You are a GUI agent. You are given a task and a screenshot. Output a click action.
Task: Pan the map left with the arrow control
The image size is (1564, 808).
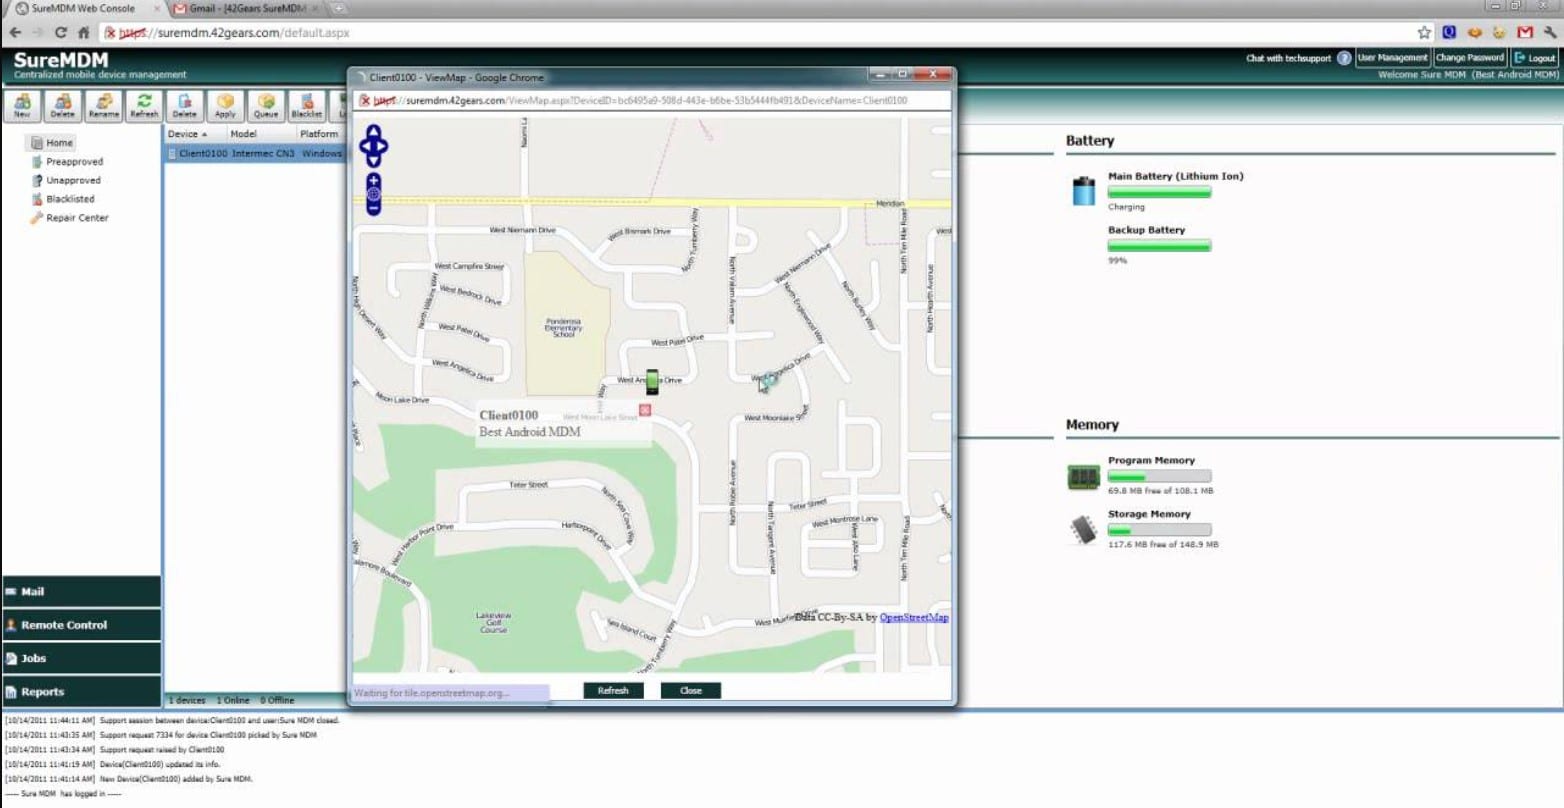pos(364,146)
